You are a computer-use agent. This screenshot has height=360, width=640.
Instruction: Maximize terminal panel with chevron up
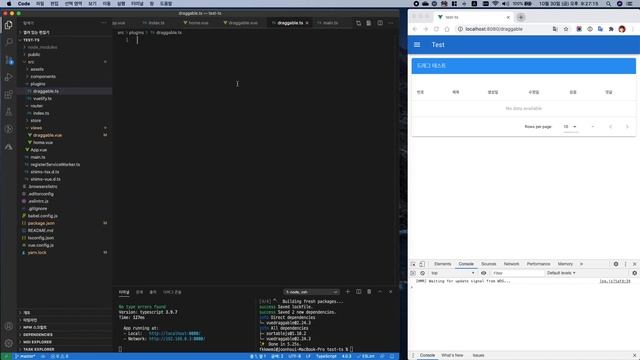point(380,292)
